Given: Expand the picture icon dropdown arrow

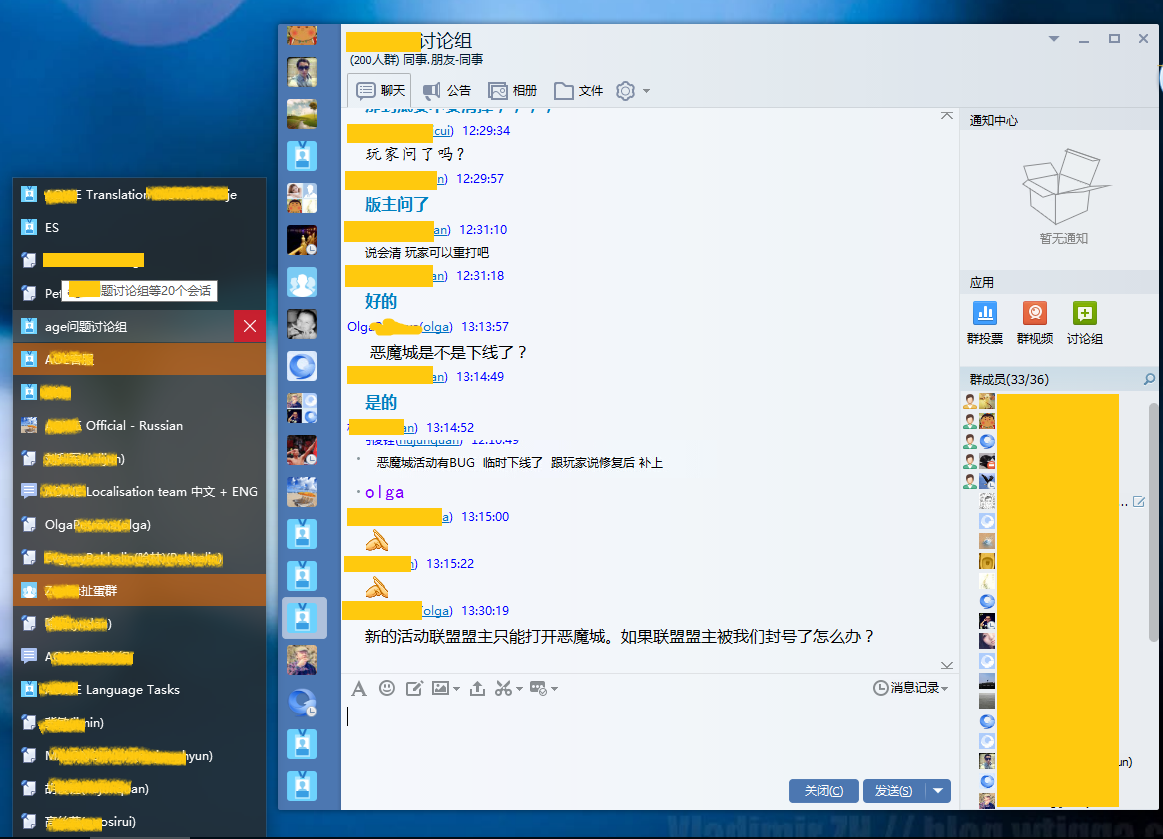Looking at the screenshot, I should click(x=455, y=689).
